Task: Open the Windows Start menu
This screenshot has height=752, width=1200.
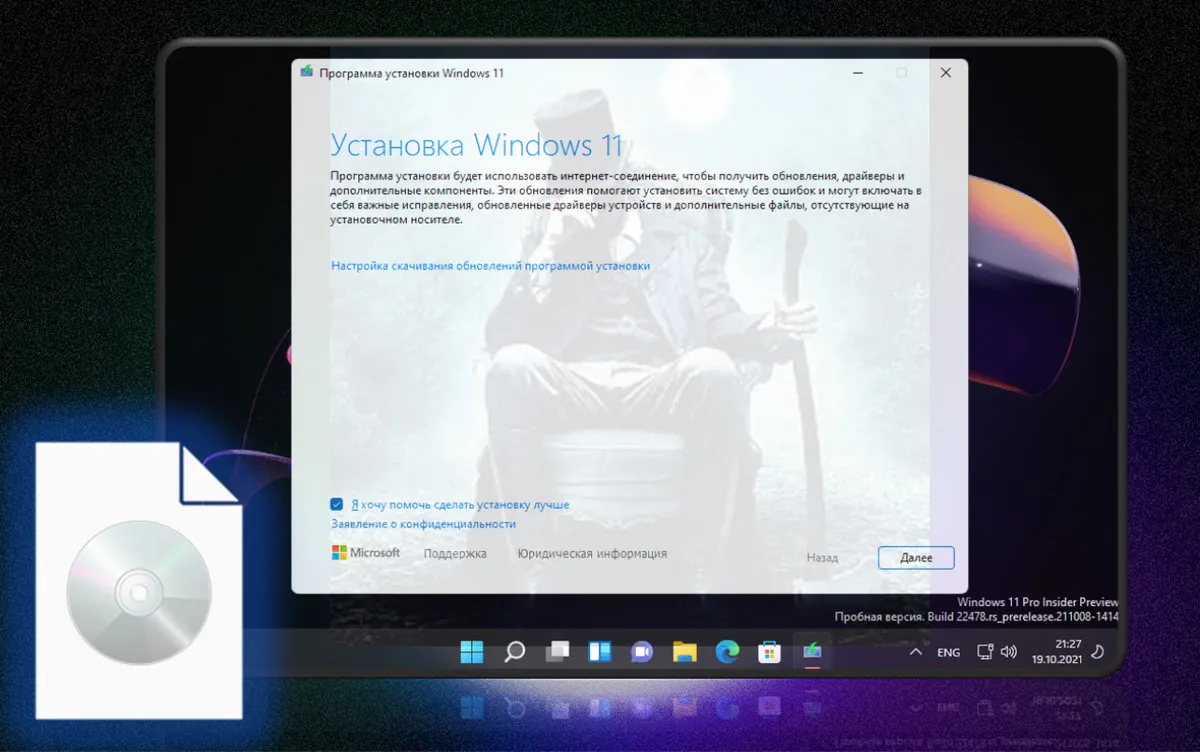Action: click(472, 652)
